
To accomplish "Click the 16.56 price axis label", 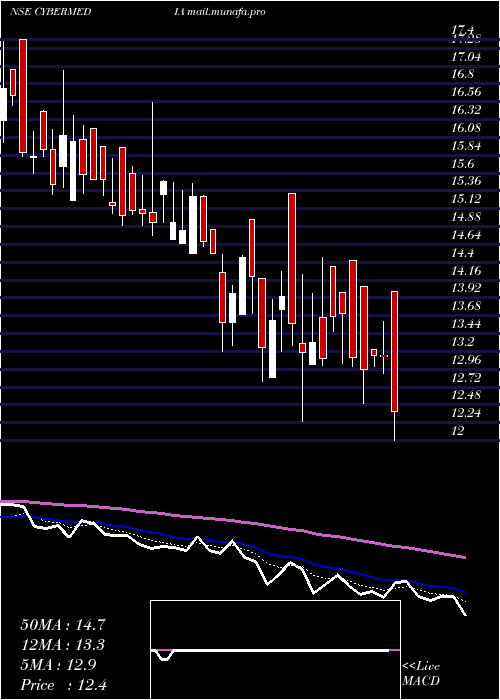I will (467, 92).
